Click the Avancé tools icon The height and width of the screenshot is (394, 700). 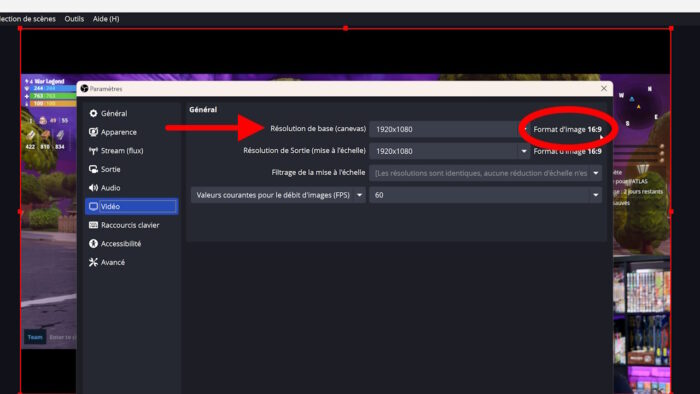pos(93,262)
